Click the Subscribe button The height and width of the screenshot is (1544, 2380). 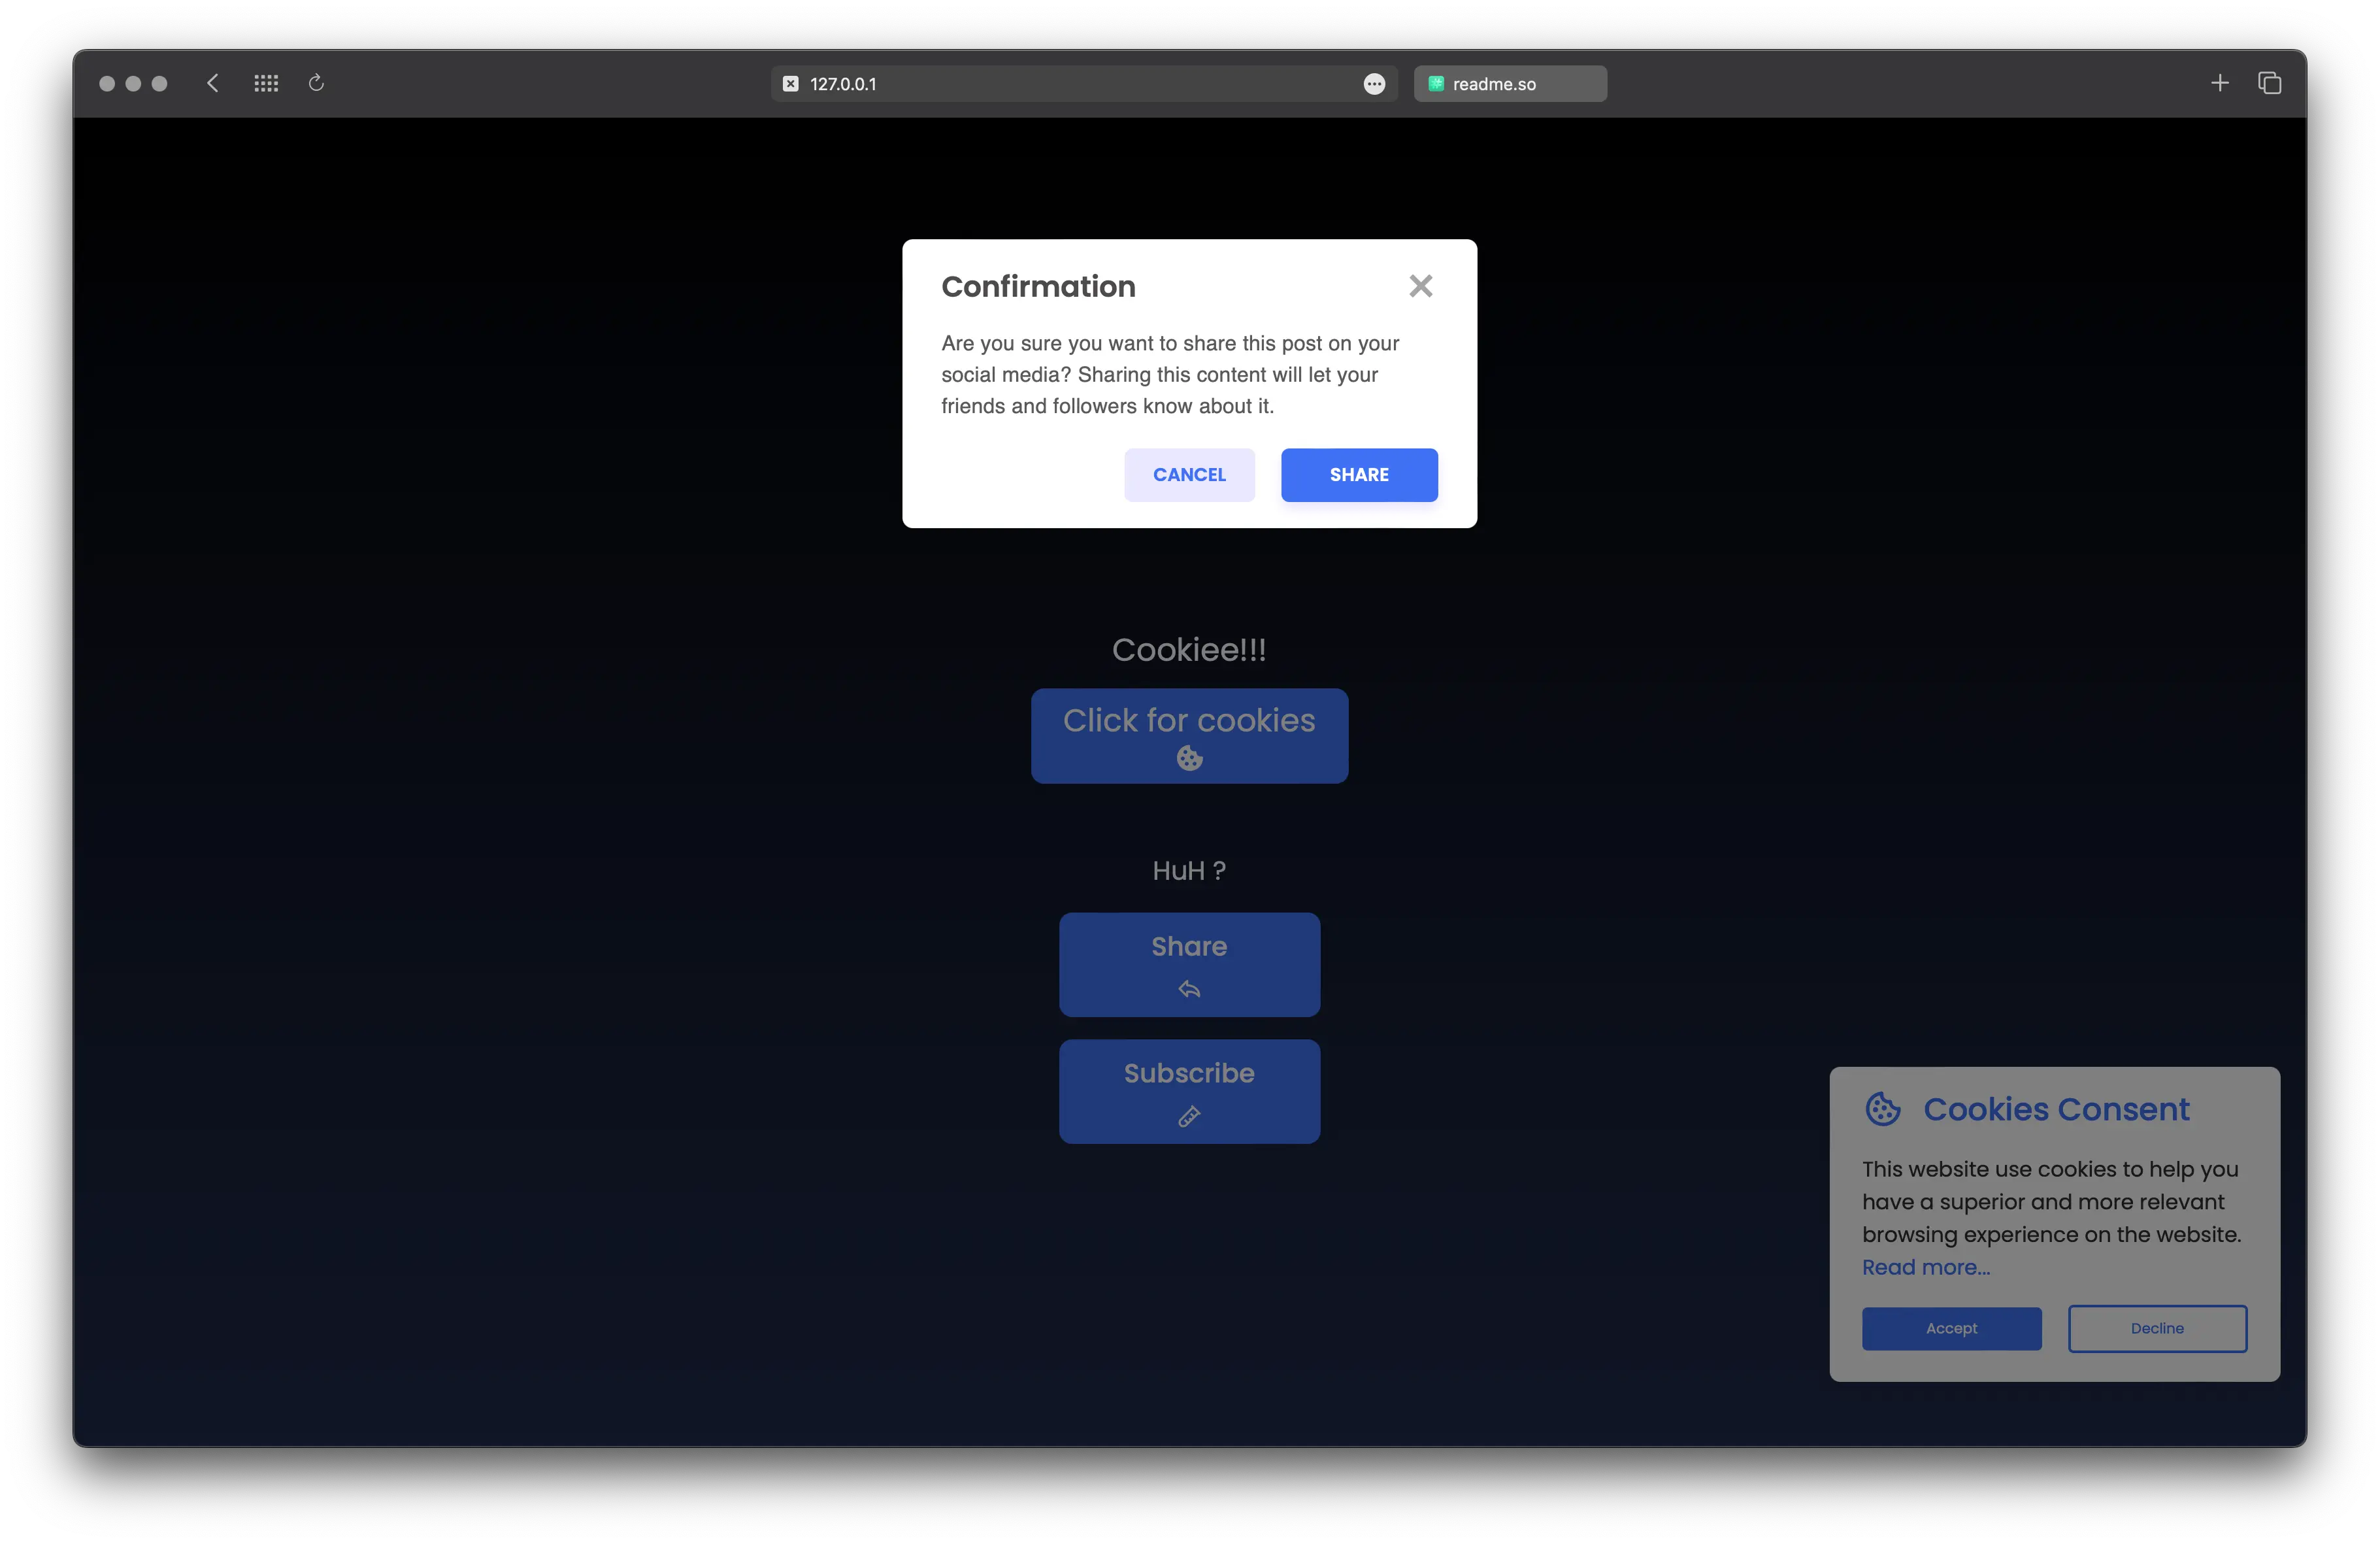pos(1189,1091)
